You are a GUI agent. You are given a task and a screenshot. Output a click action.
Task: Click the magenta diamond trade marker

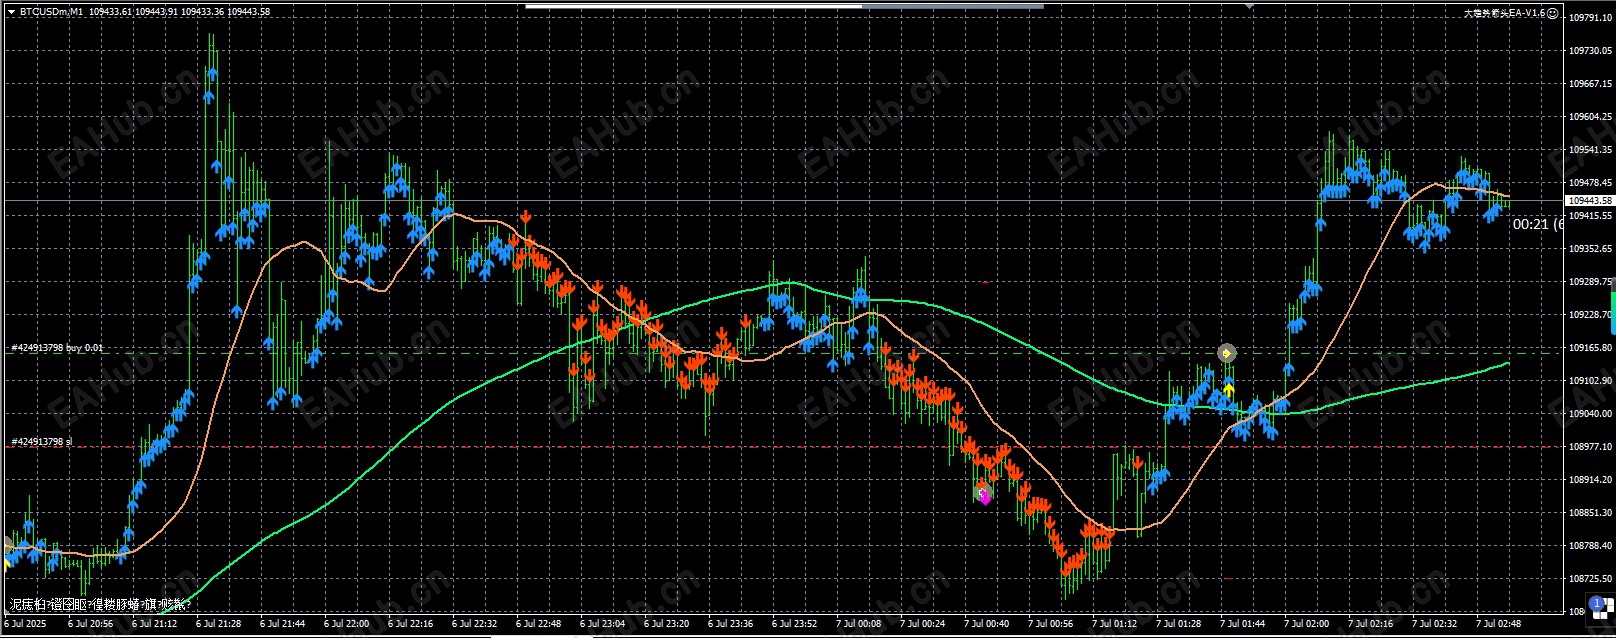[x=985, y=496]
